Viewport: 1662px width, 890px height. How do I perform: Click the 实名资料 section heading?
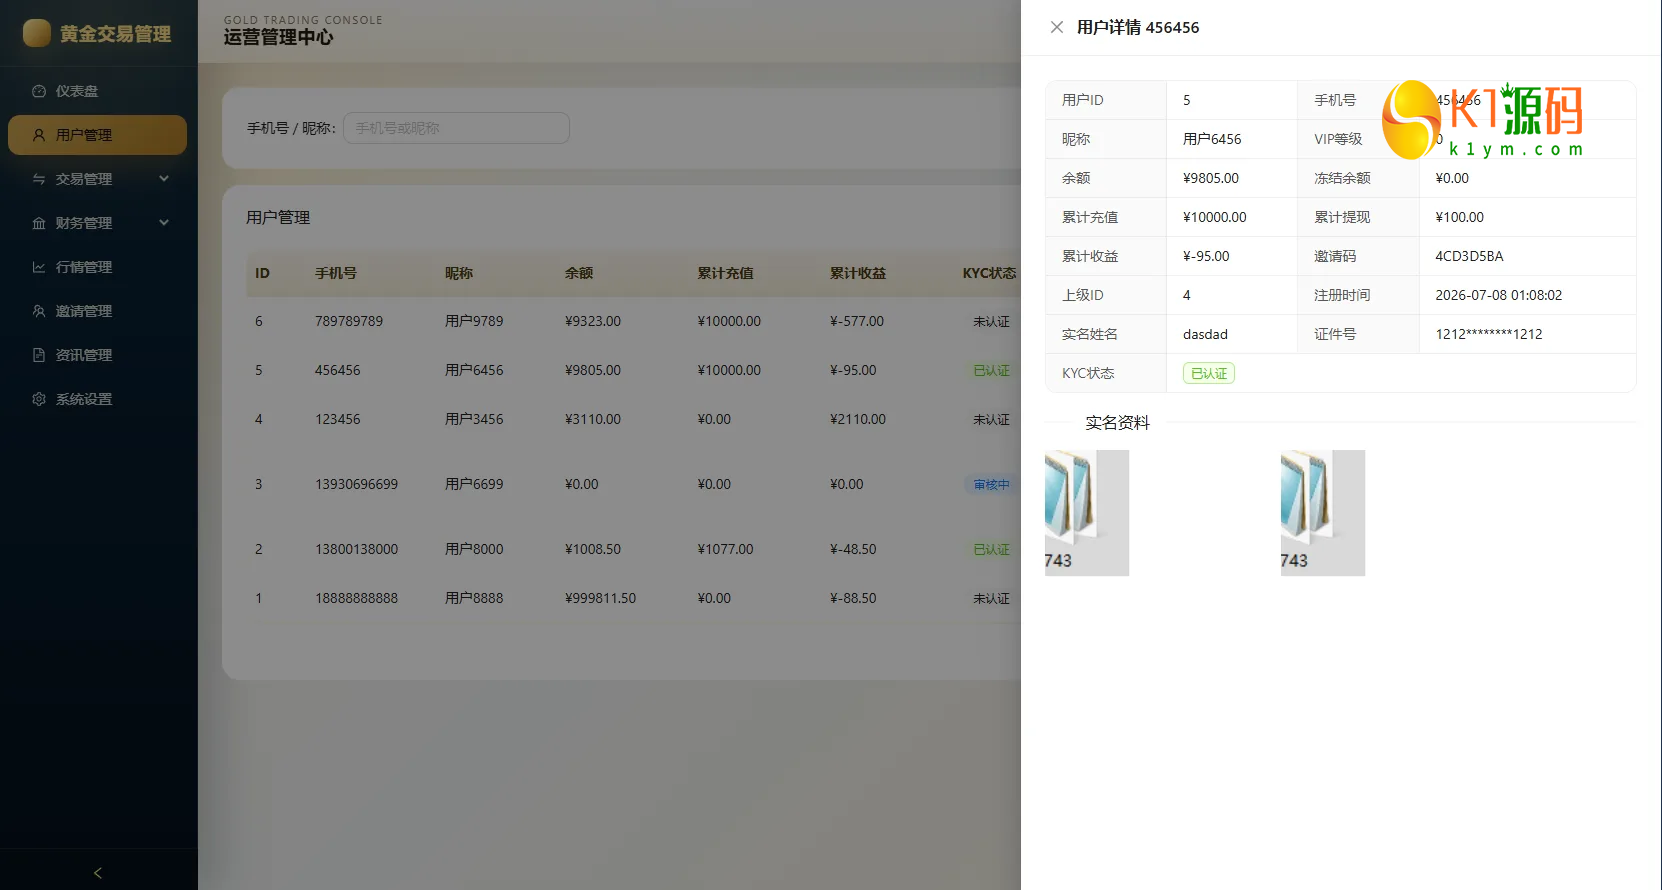pos(1118,423)
